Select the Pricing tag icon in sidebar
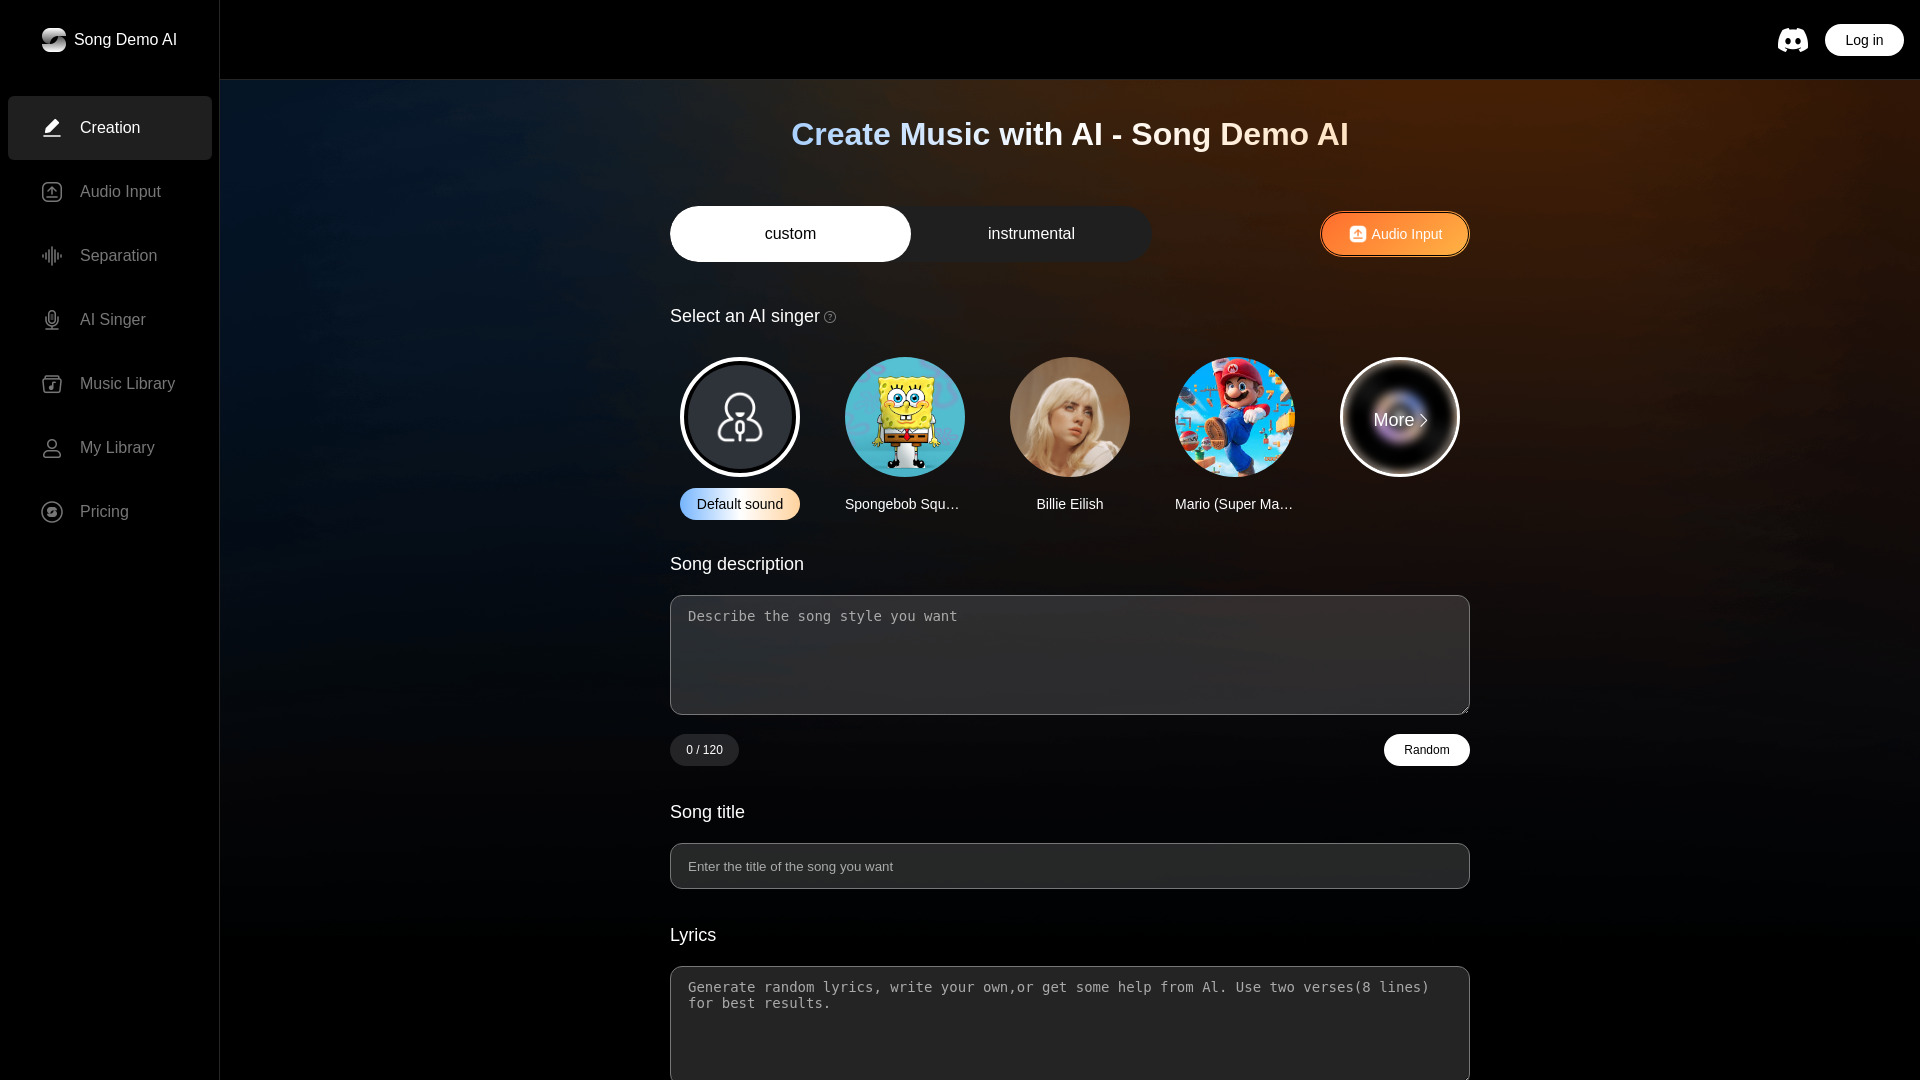Screen dimensions: 1920x1080 pos(51,512)
